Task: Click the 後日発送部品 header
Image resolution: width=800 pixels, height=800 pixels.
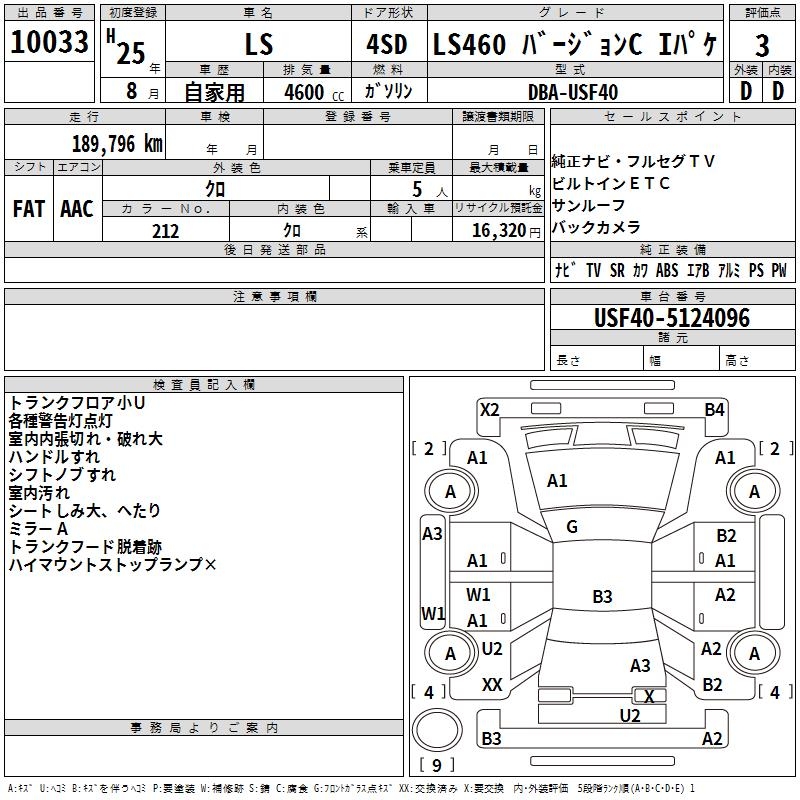Action: click(x=274, y=249)
